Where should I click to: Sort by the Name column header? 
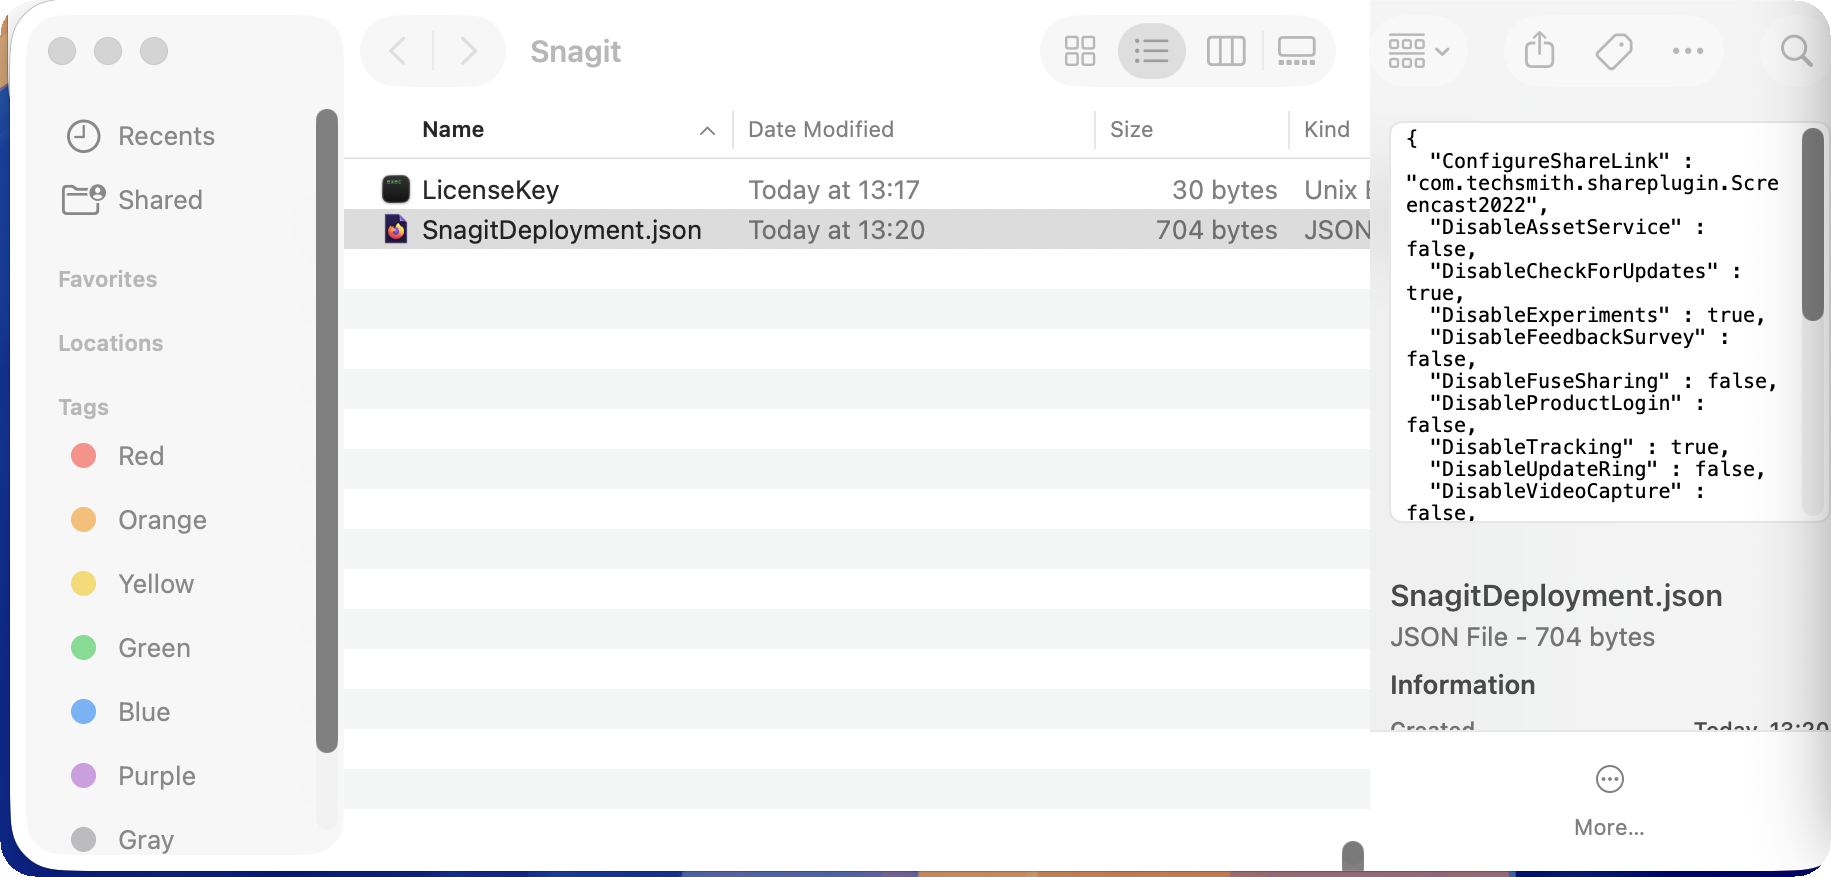(x=453, y=130)
